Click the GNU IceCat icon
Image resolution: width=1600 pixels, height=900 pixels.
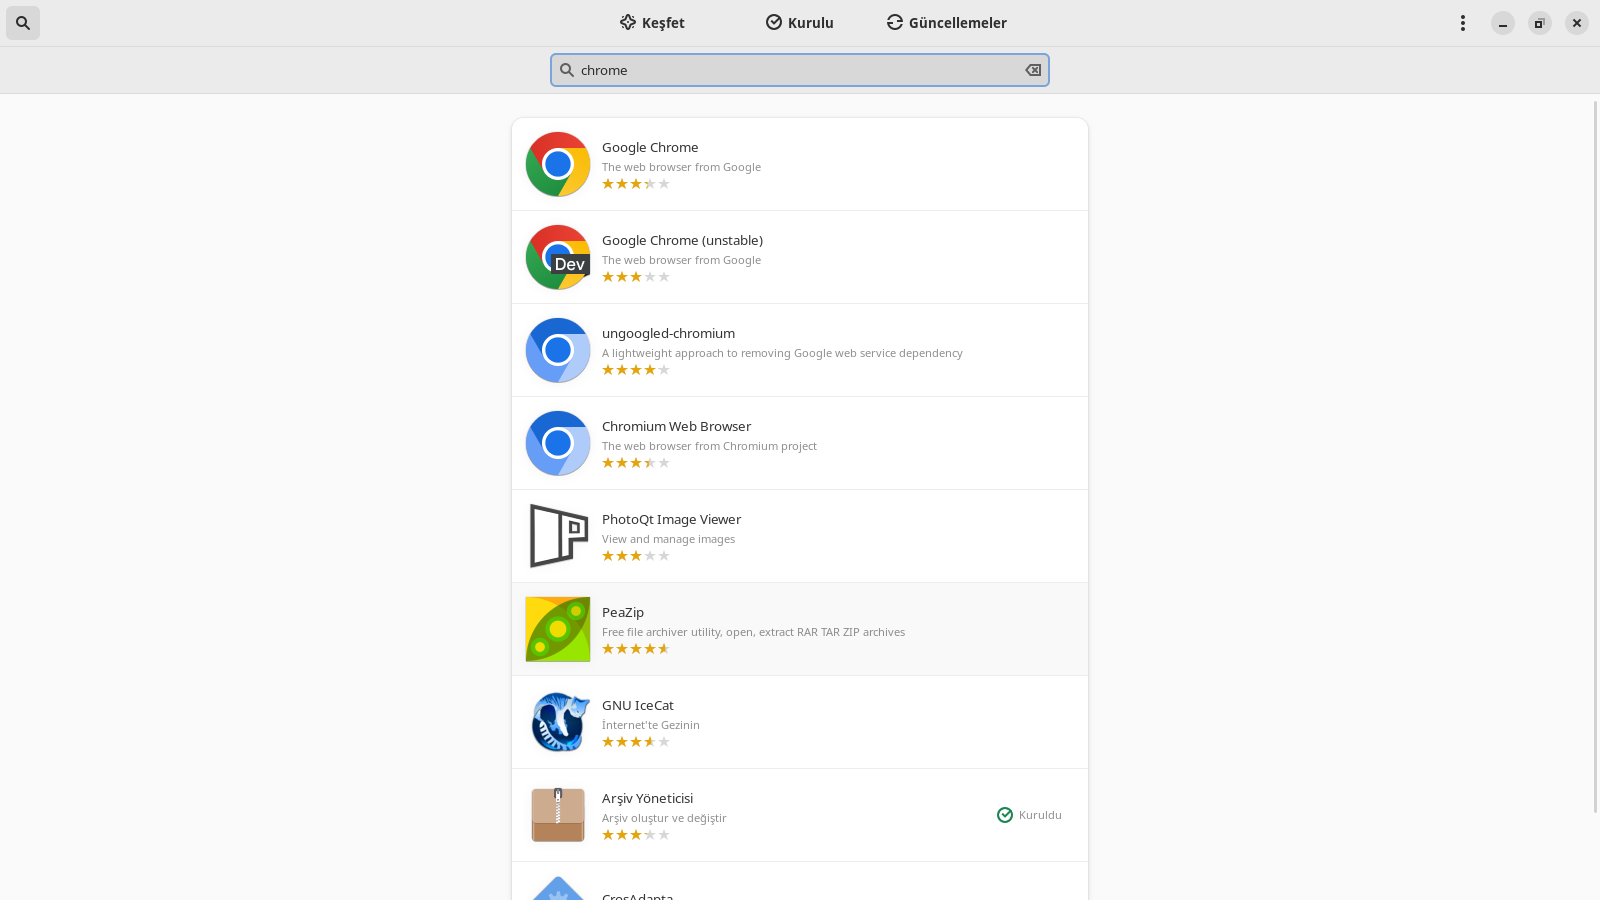(558, 722)
